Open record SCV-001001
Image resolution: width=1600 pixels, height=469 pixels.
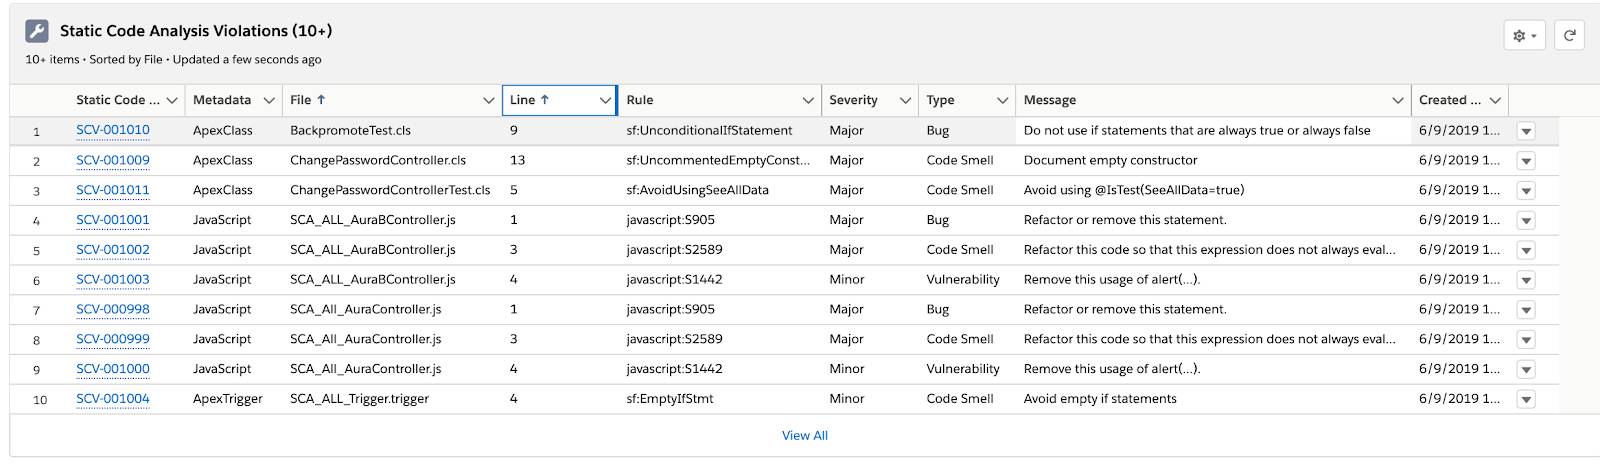[113, 220]
